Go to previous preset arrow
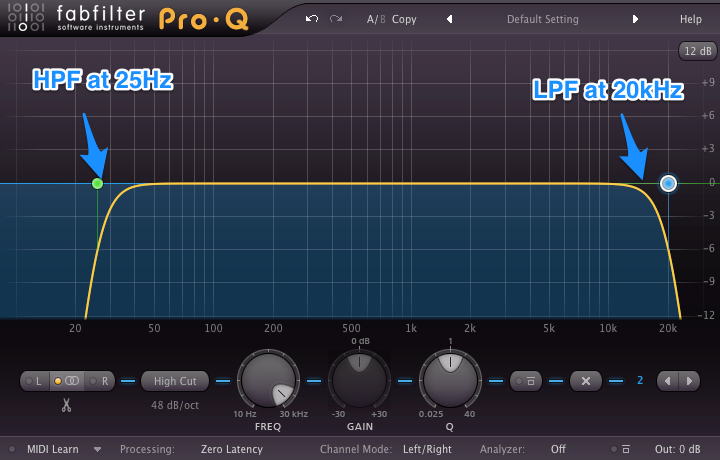Screen dimensions: 720x460 tap(450, 19)
